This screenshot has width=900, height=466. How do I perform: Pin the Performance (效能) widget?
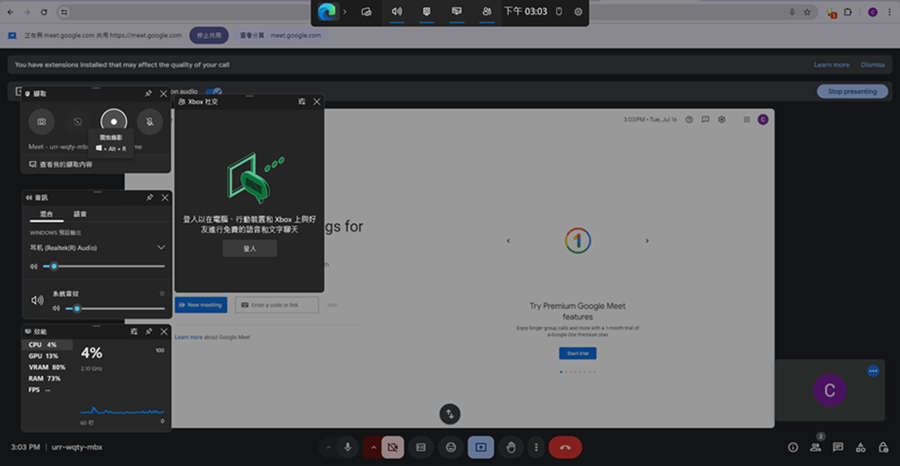149,332
